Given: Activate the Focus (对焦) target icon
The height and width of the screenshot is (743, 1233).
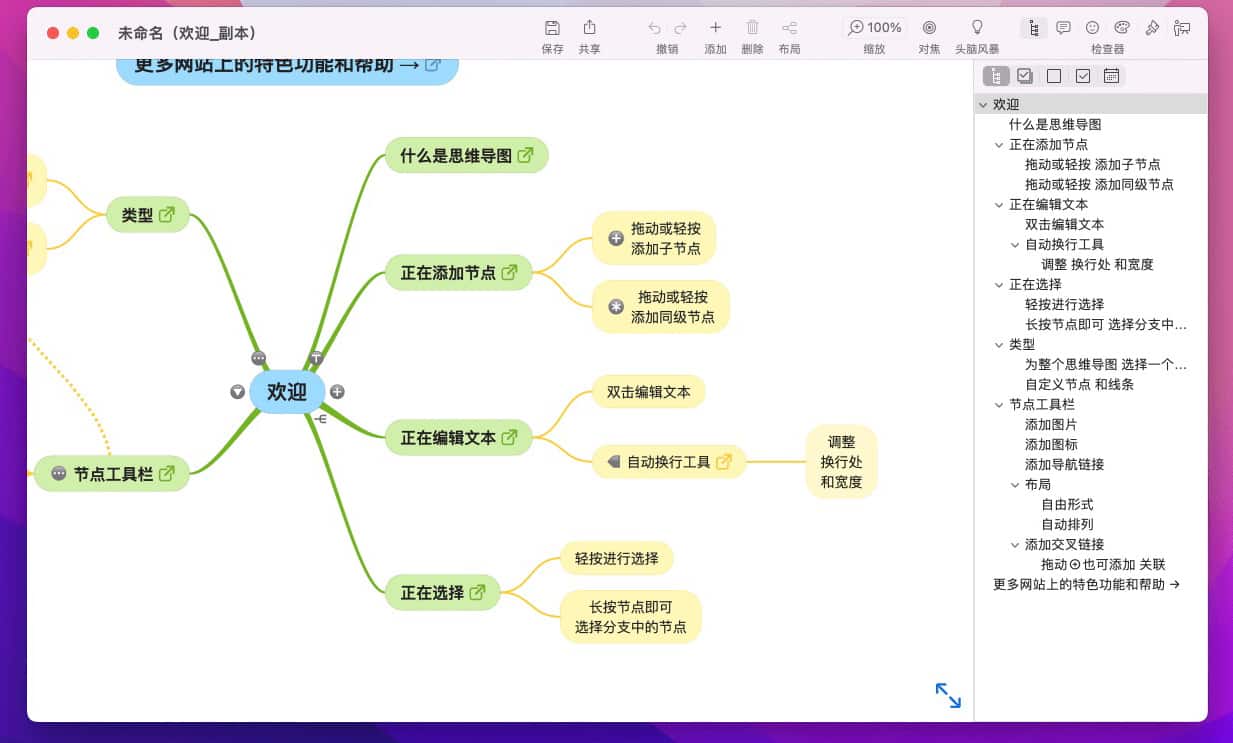Looking at the screenshot, I should (x=929, y=28).
